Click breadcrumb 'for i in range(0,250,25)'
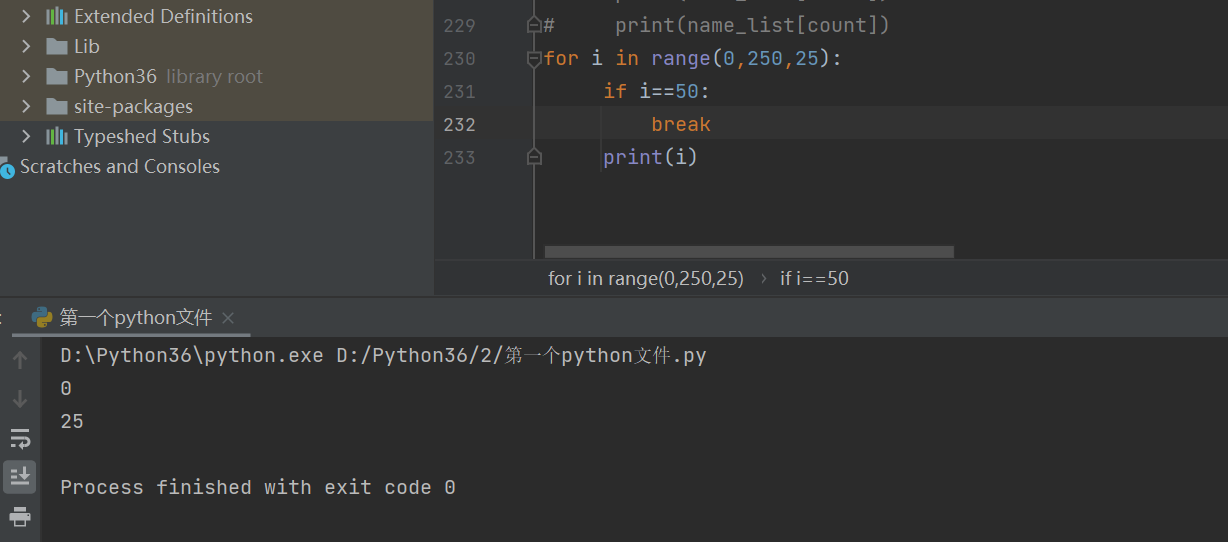 tap(646, 279)
